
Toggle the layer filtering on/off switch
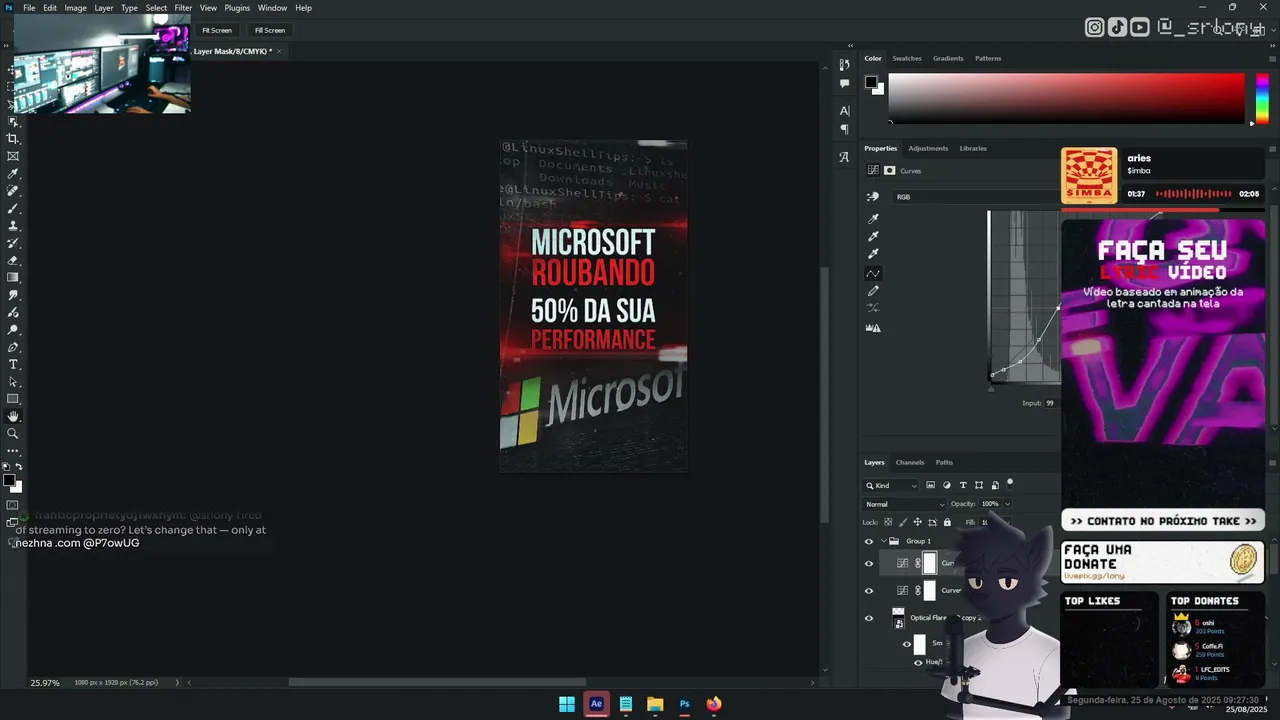click(1010, 483)
